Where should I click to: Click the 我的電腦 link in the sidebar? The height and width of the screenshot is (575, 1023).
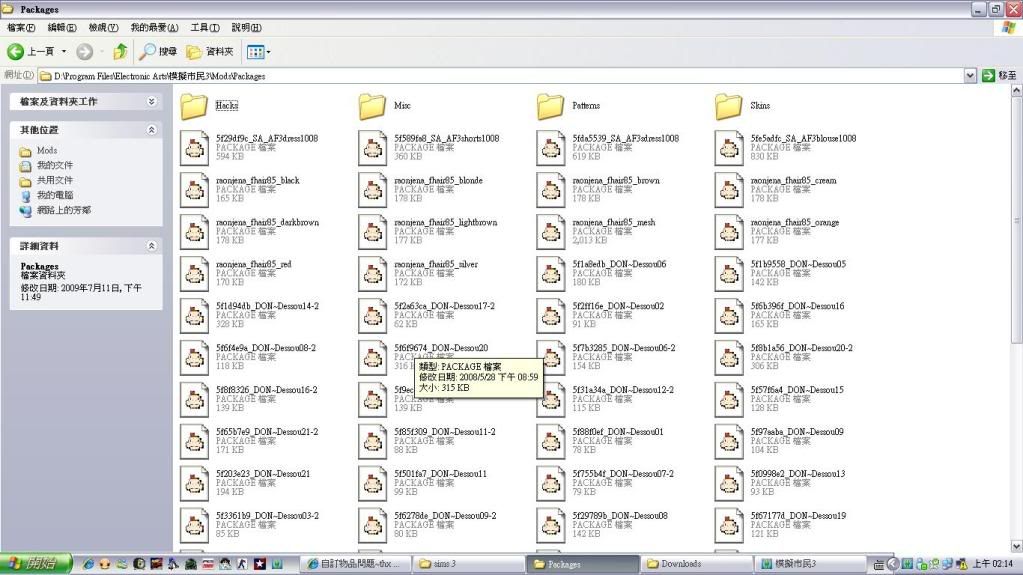(55, 195)
